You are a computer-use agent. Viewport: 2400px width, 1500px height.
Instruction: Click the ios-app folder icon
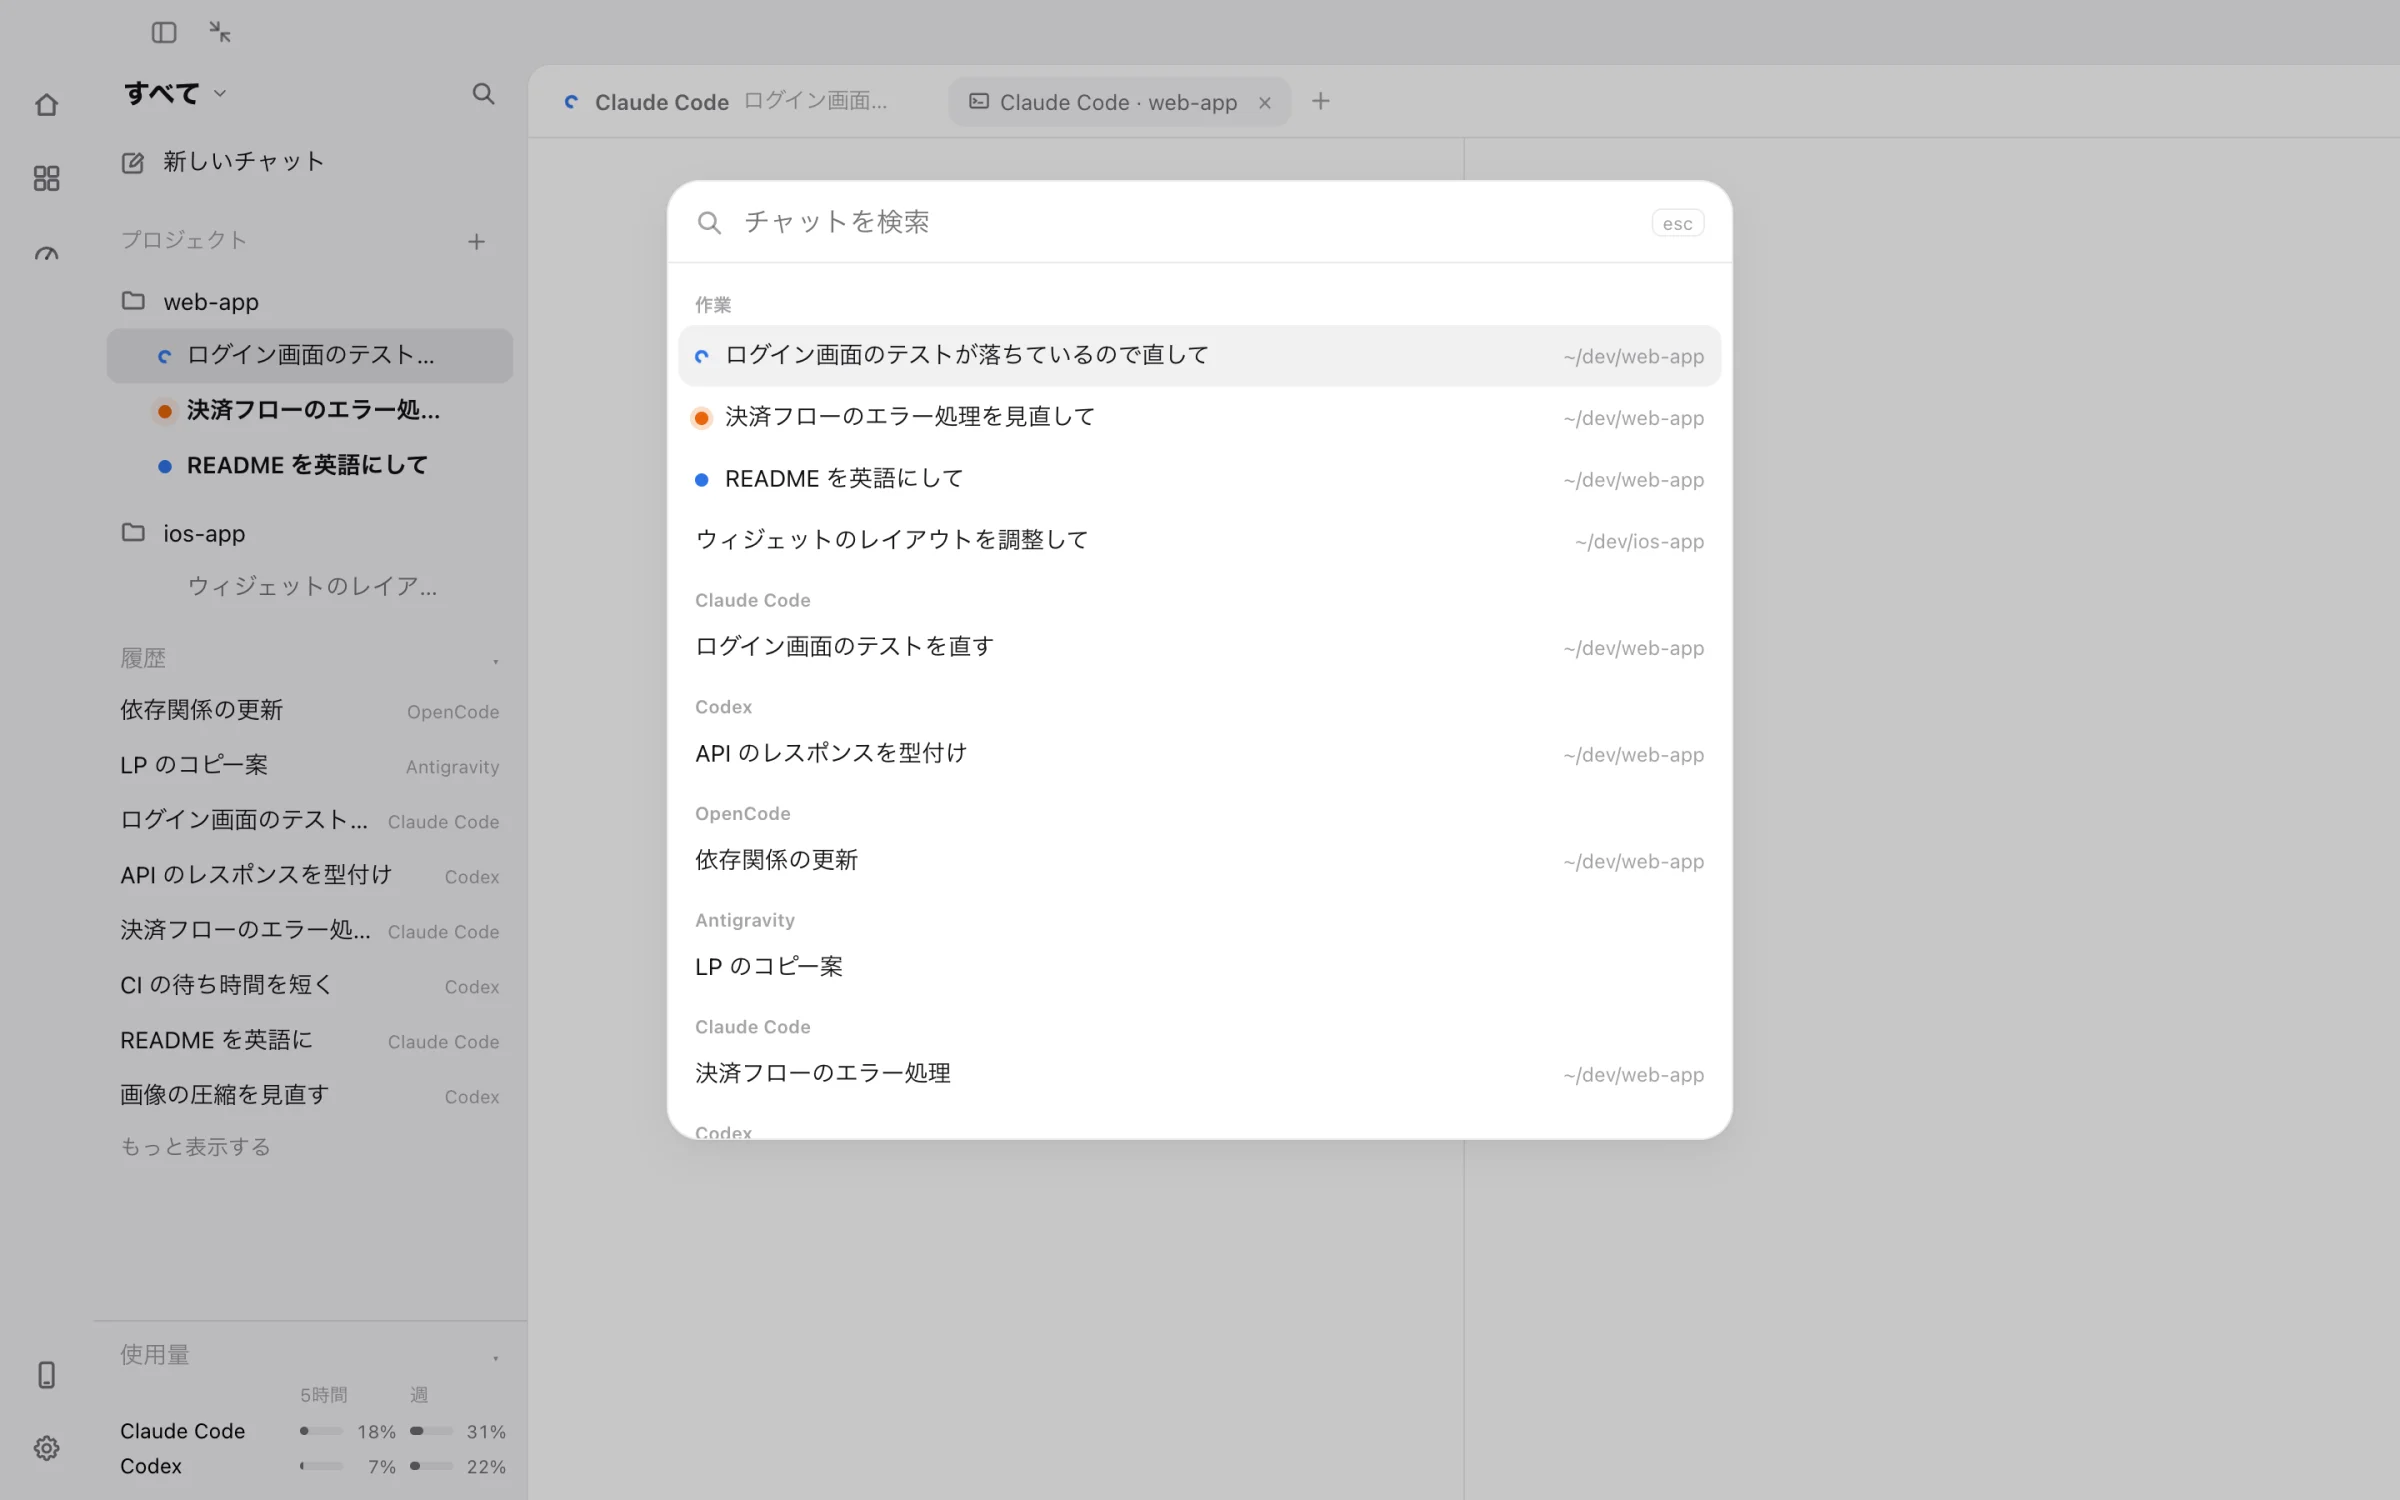pyautogui.click(x=133, y=532)
